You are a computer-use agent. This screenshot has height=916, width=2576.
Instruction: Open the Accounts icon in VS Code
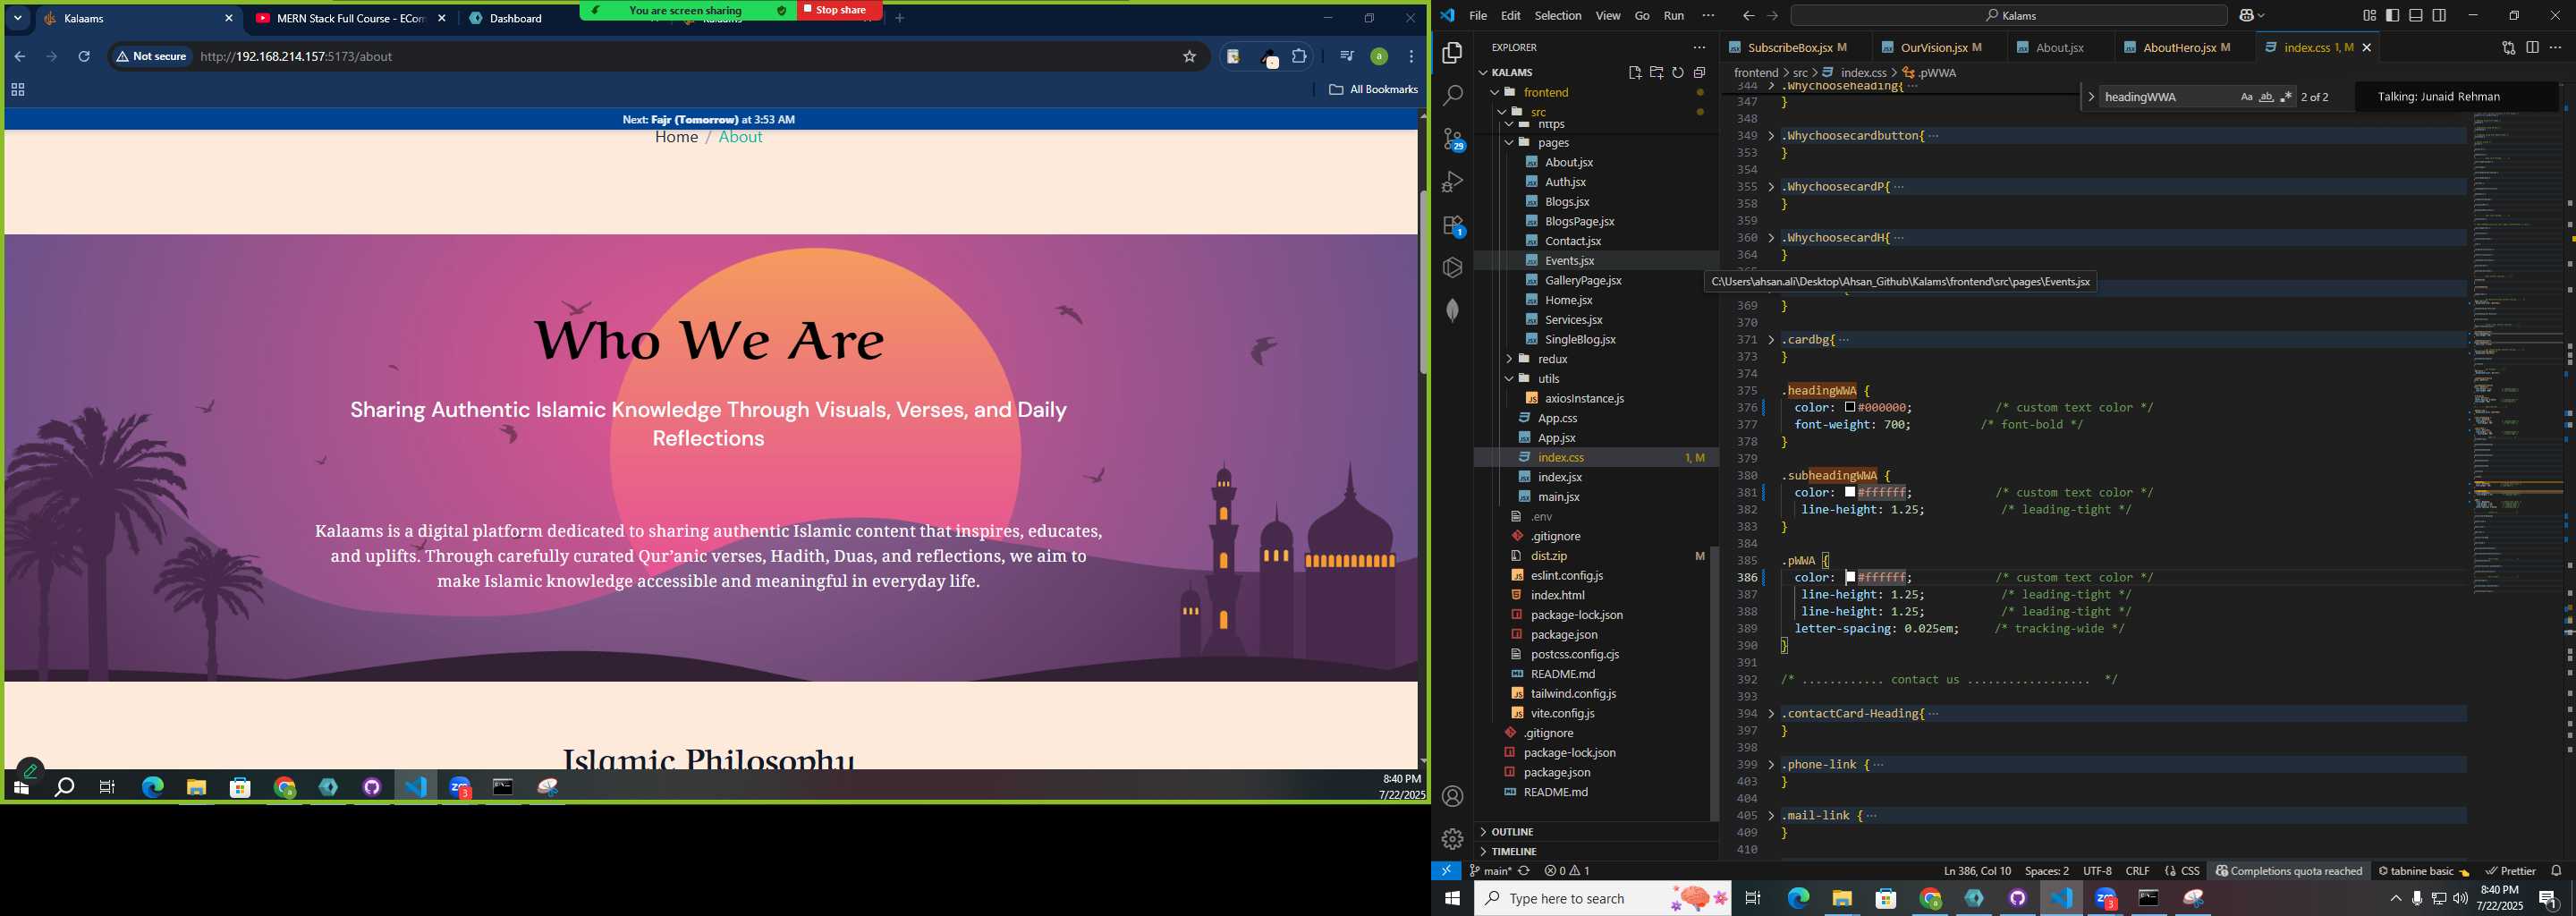coord(1452,796)
